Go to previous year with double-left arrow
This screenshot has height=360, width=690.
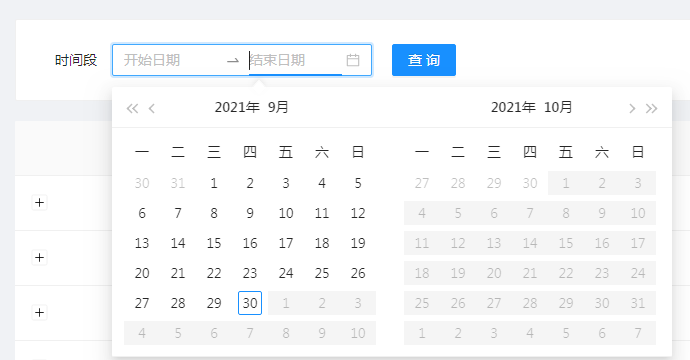point(132,108)
